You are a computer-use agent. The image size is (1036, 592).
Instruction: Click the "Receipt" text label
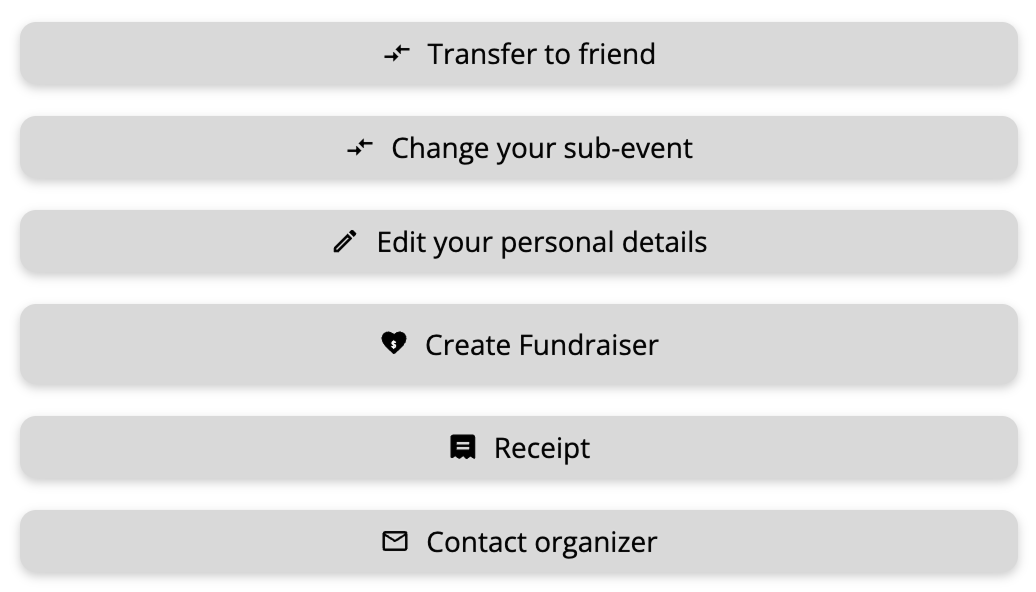click(x=541, y=448)
